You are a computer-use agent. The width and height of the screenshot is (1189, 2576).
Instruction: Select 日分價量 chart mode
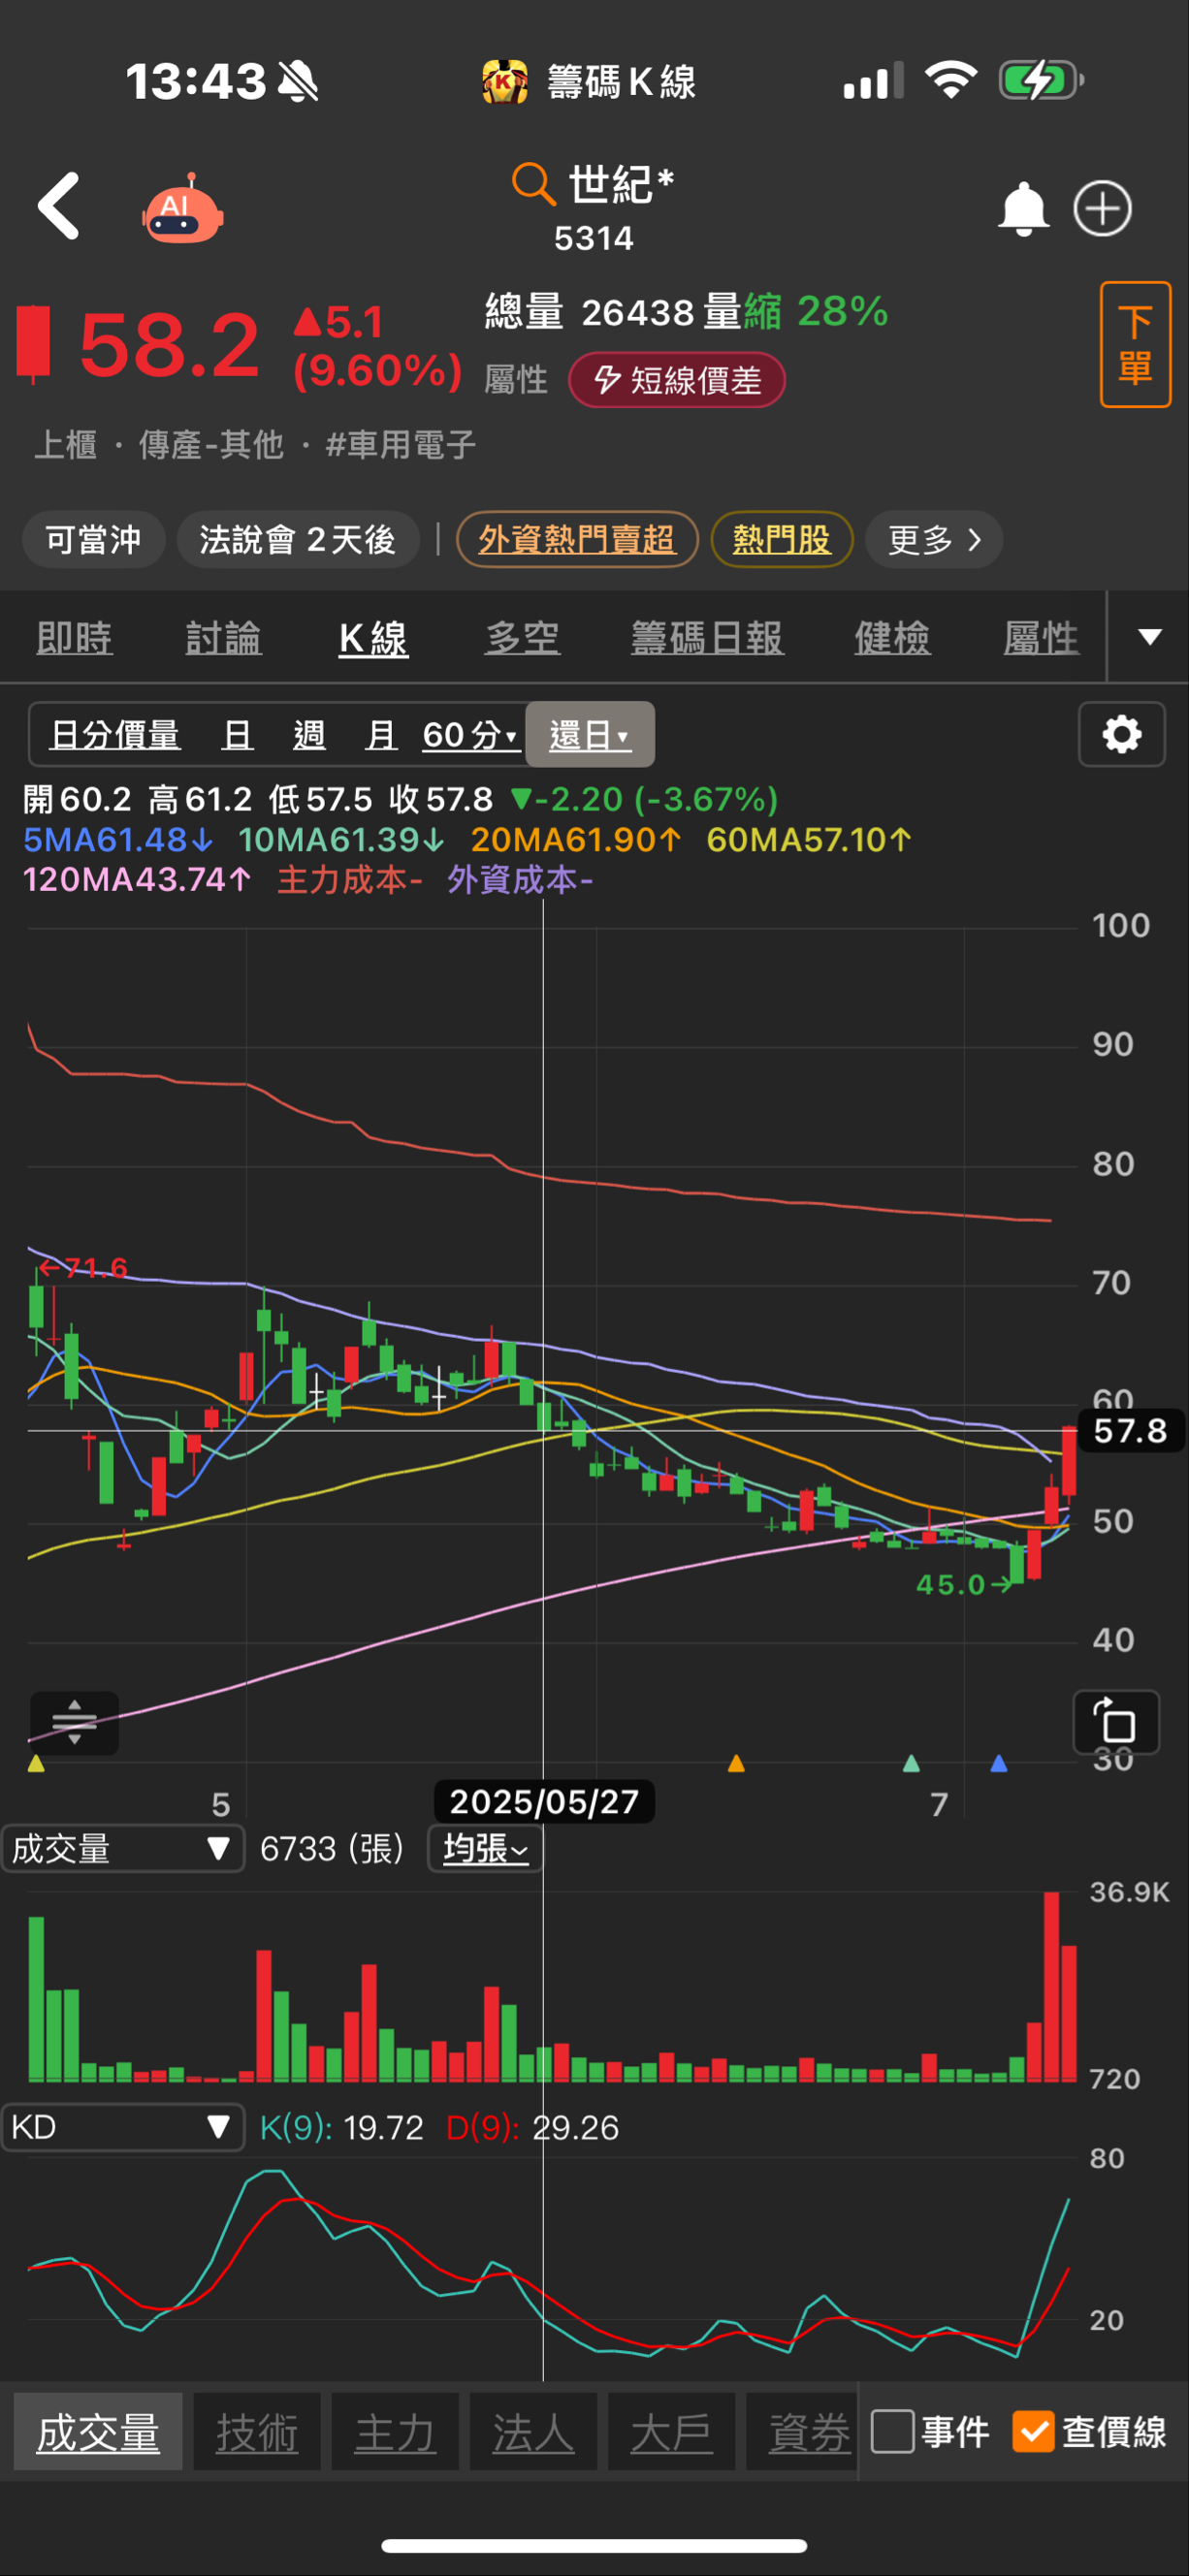coord(115,735)
